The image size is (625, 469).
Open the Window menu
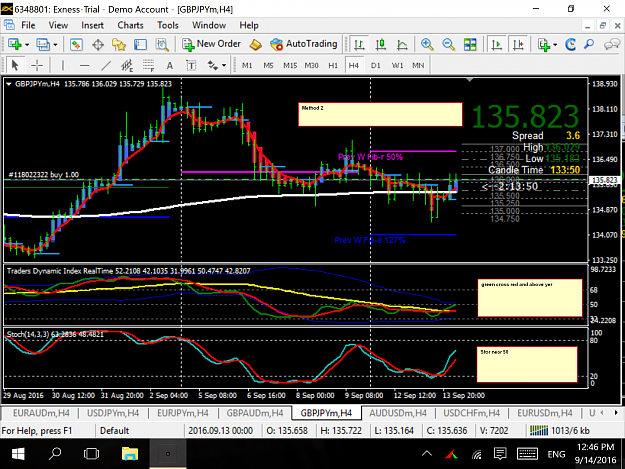(x=209, y=26)
